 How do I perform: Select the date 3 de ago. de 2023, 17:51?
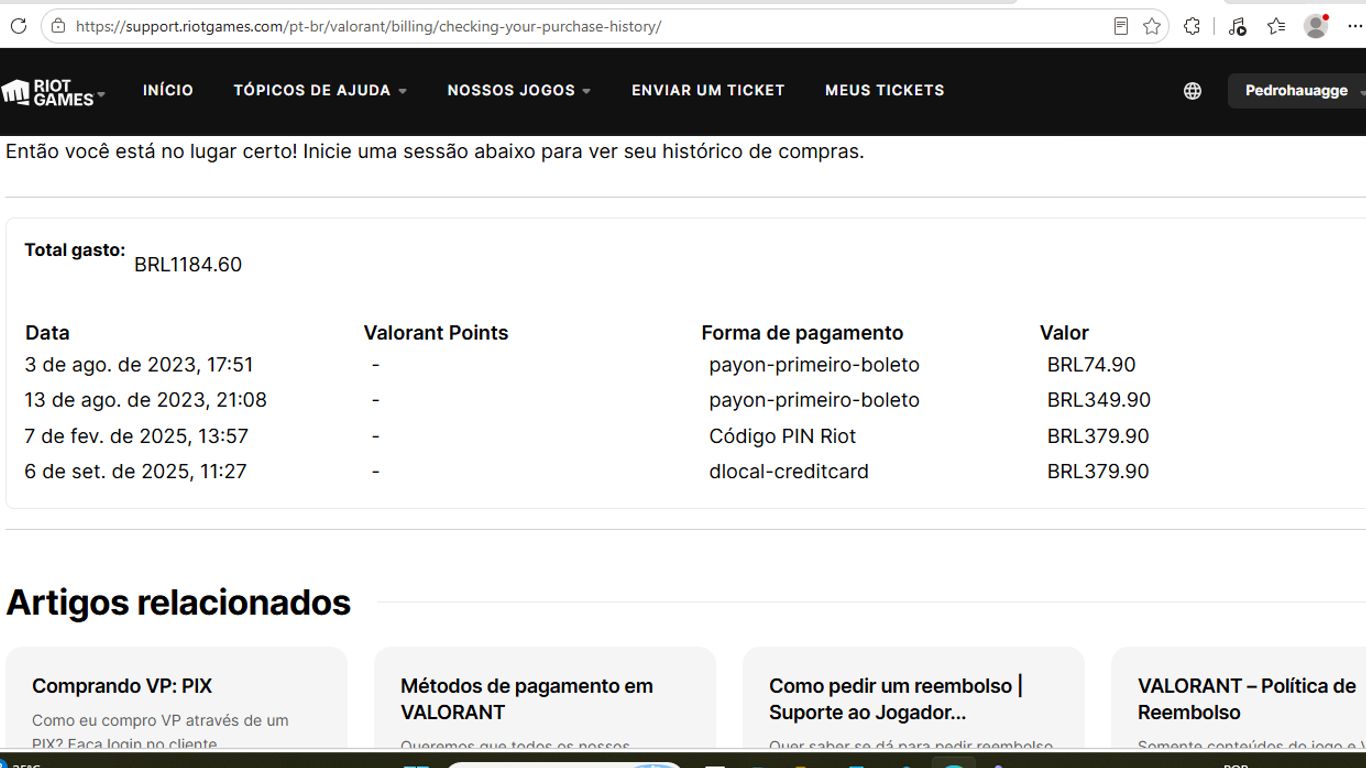pos(139,365)
